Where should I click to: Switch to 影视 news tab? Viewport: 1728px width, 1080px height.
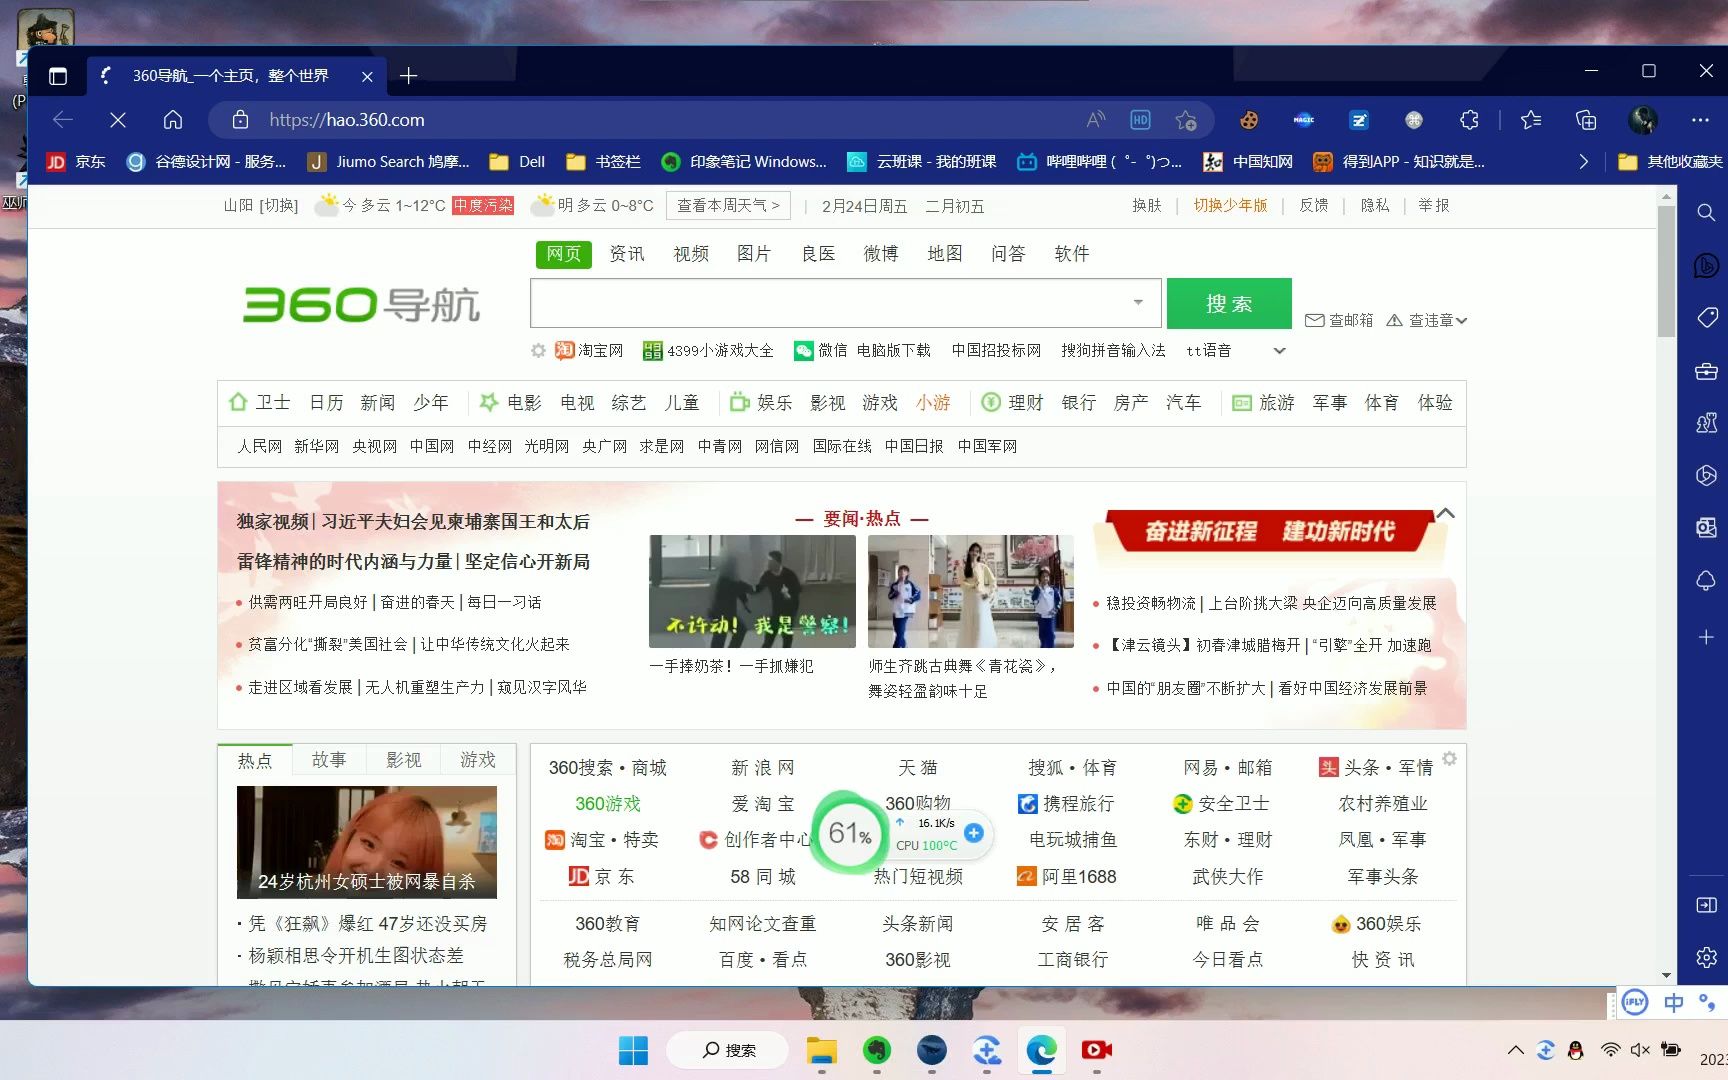pos(404,760)
